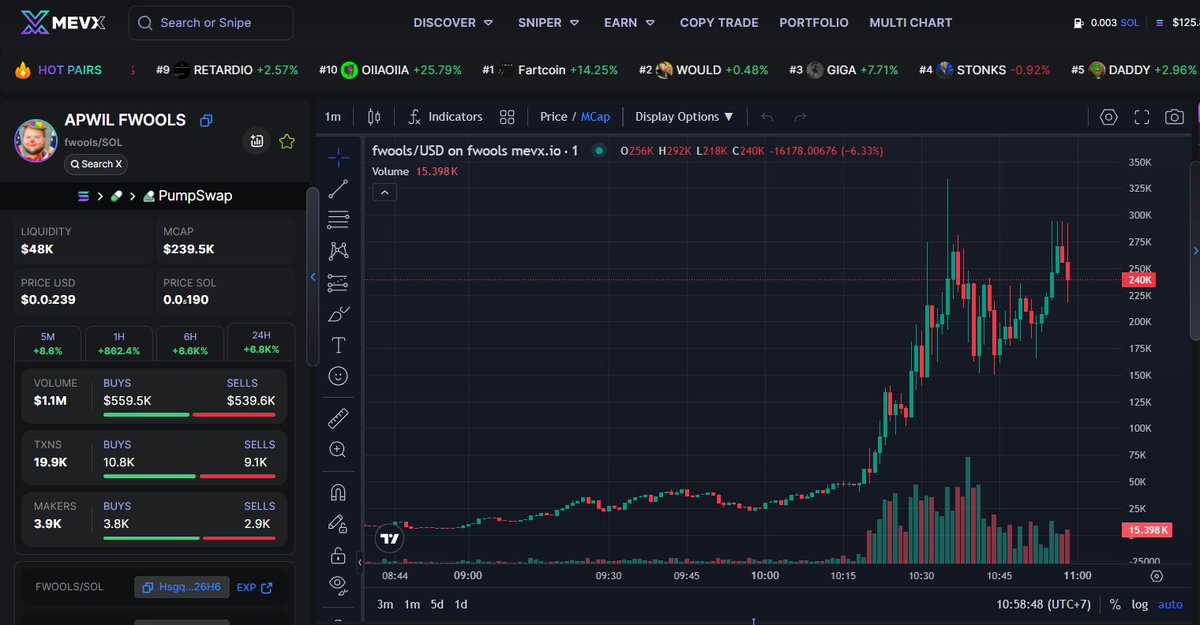Add APWIL FWOOLS to favorites star

[287, 141]
